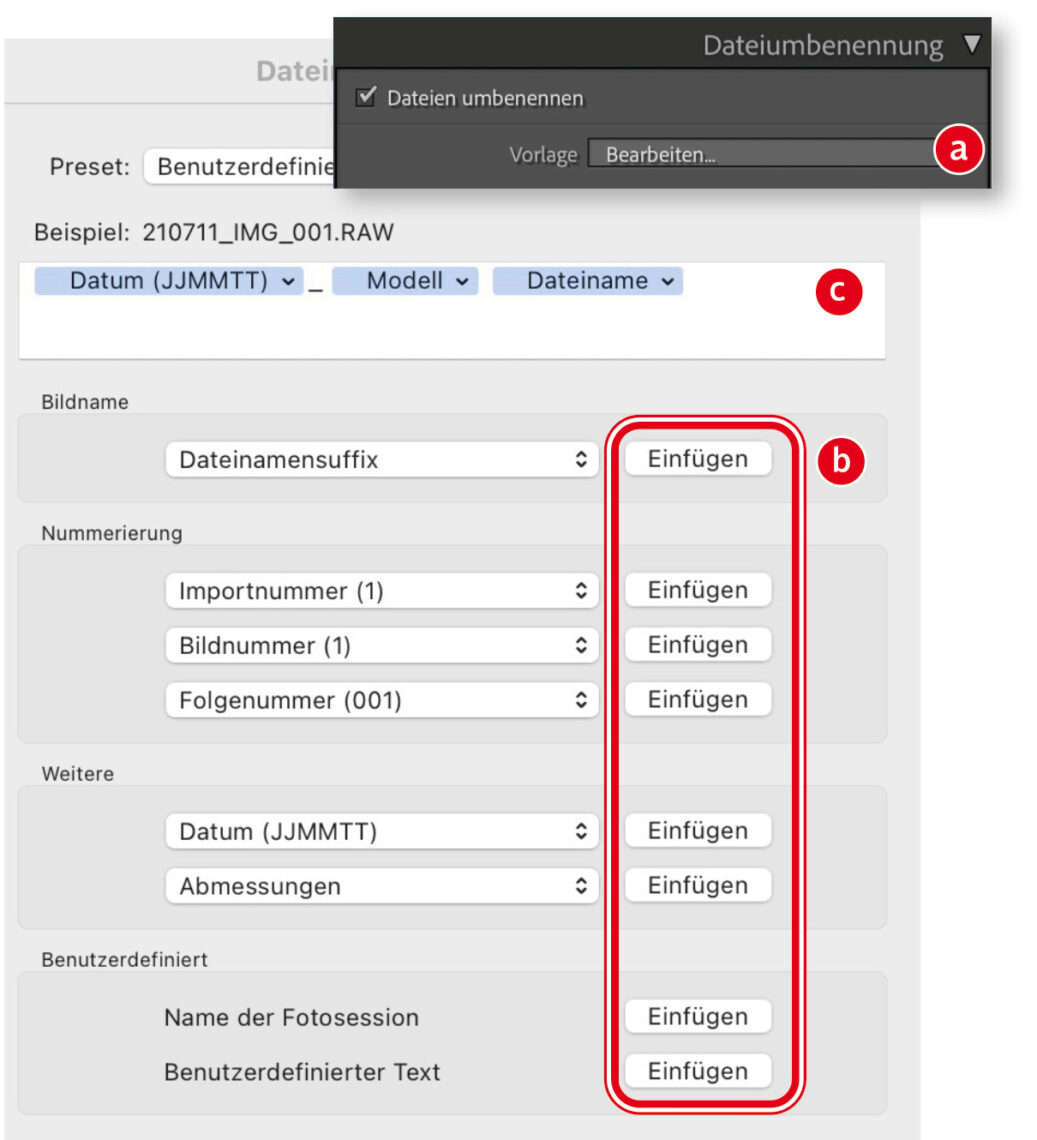Open the Dateinamensuffix dropdown

381,460
